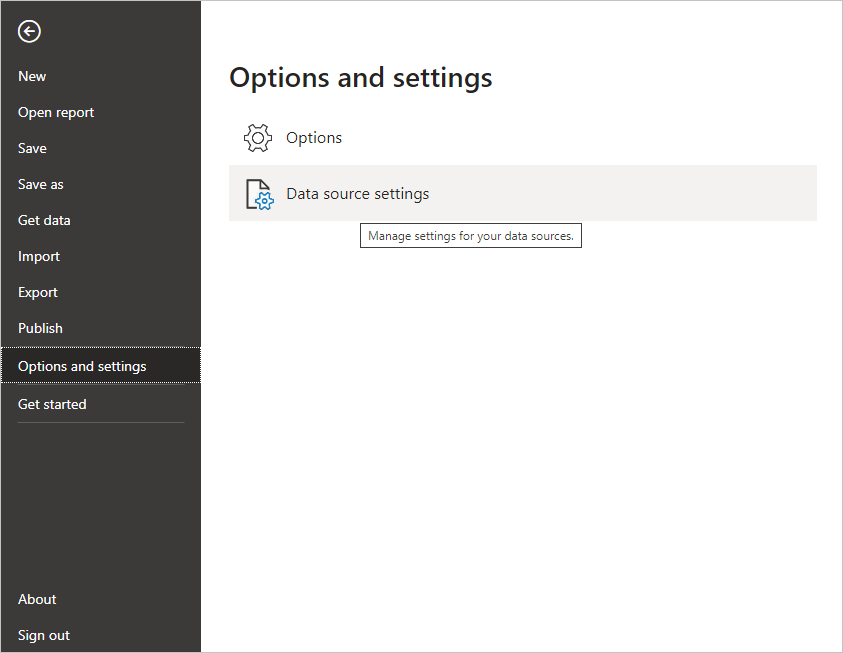Select Export from the sidebar

point(37,291)
